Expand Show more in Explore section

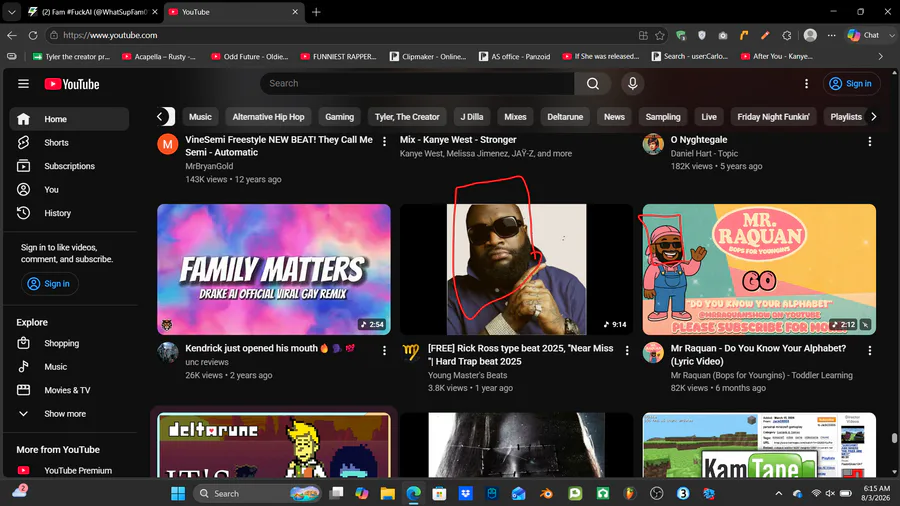click(x=69, y=414)
